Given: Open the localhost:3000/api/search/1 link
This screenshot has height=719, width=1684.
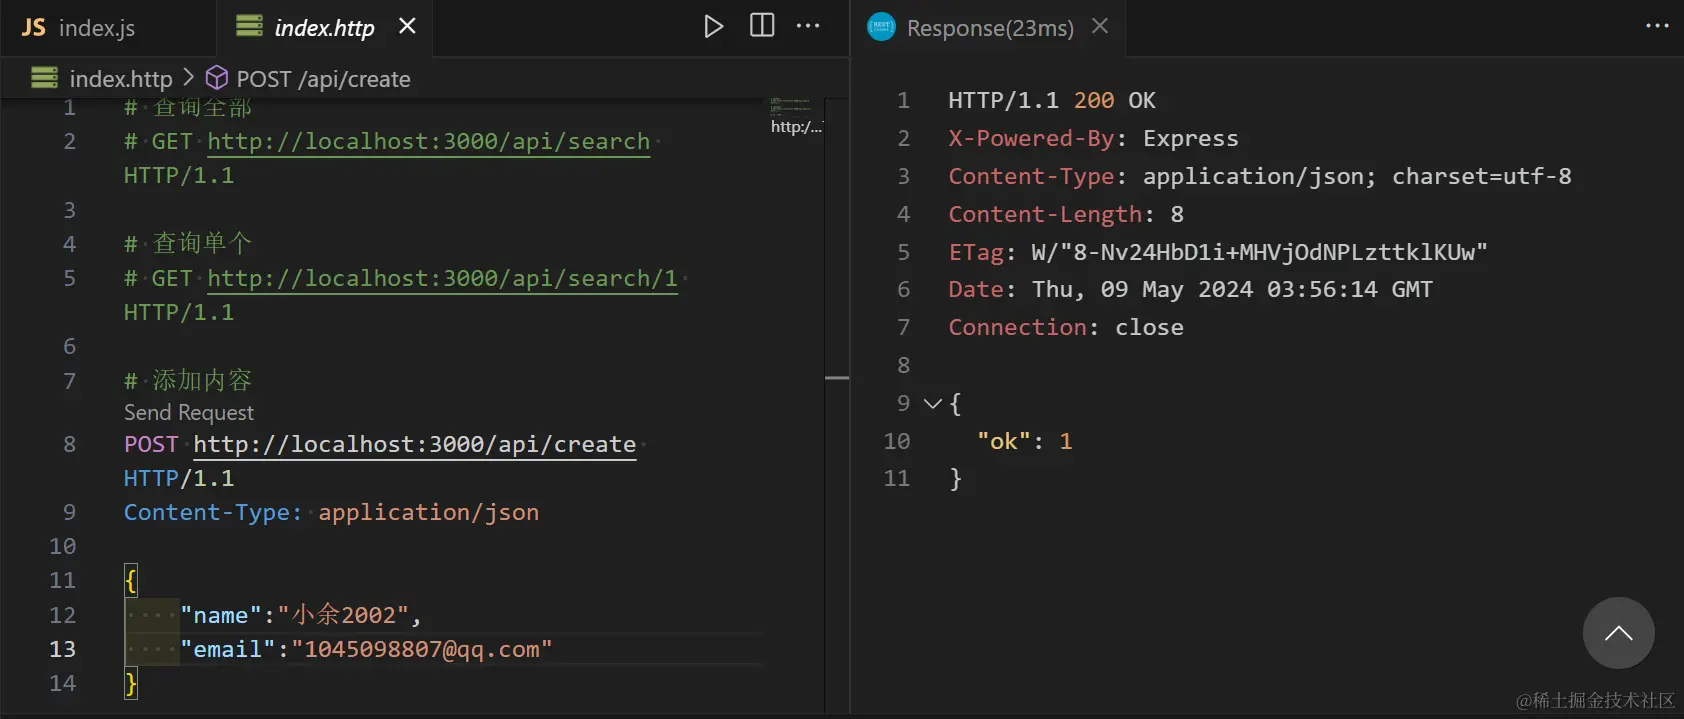Looking at the screenshot, I should [x=442, y=278].
